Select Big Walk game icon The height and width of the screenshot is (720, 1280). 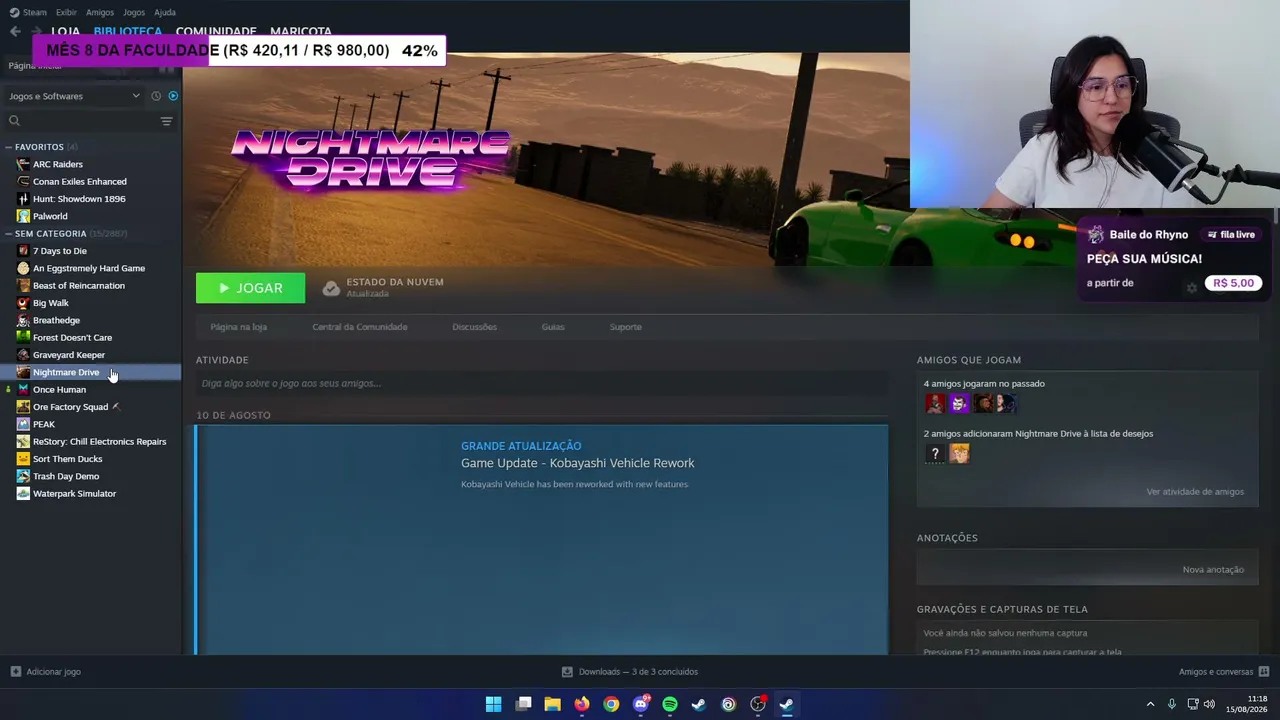click(23, 303)
